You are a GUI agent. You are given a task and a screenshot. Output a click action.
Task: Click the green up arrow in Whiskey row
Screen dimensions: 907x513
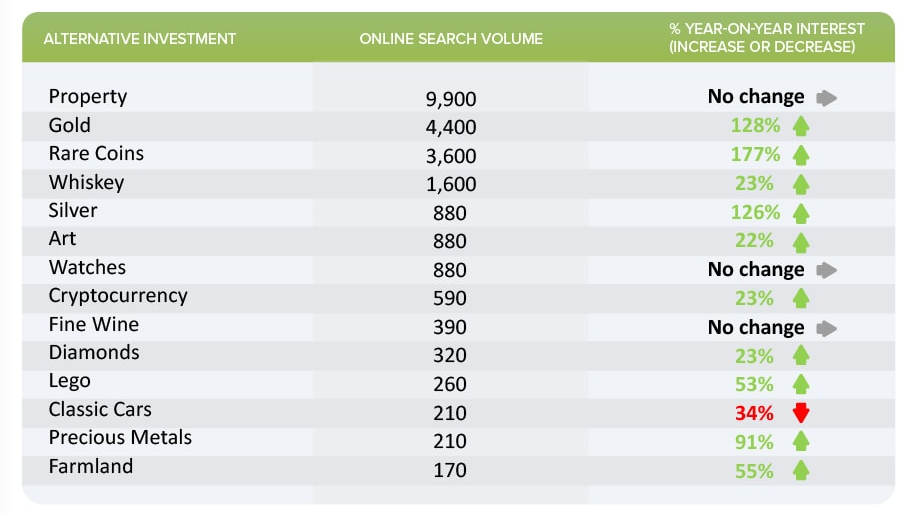coord(801,184)
